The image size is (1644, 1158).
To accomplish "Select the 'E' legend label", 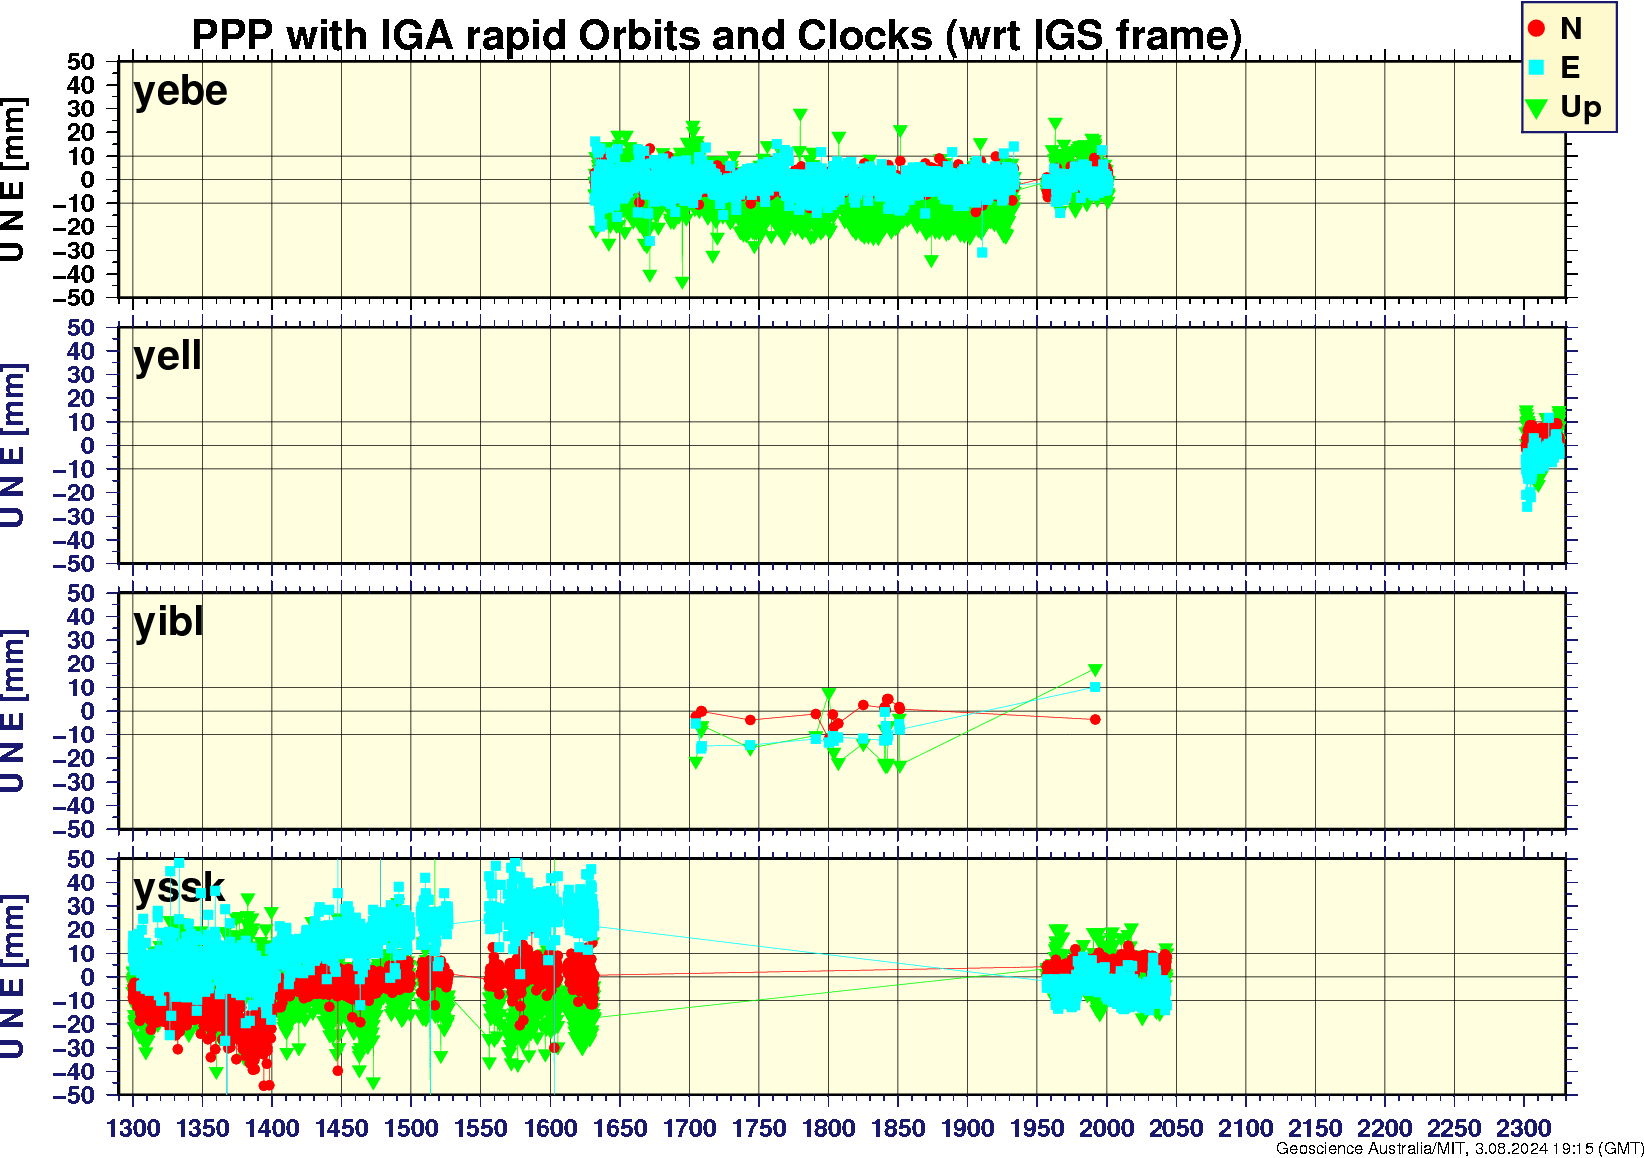I will (1570, 68).
